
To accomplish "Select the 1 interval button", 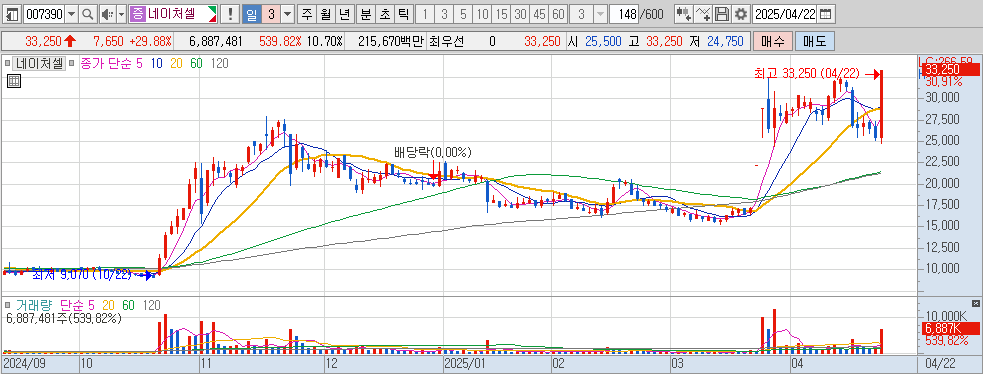I will tap(425, 14).
